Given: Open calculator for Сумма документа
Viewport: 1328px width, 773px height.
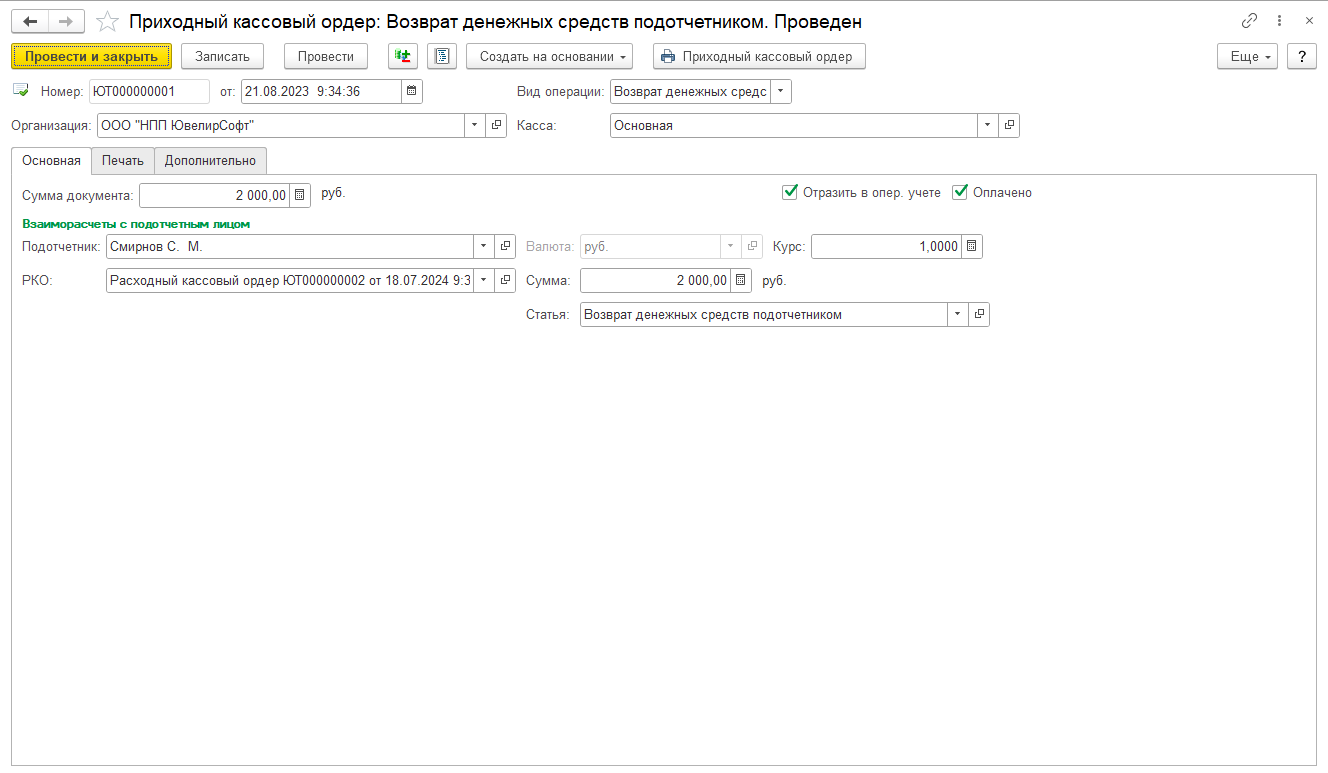Looking at the screenshot, I should click(300, 195).
